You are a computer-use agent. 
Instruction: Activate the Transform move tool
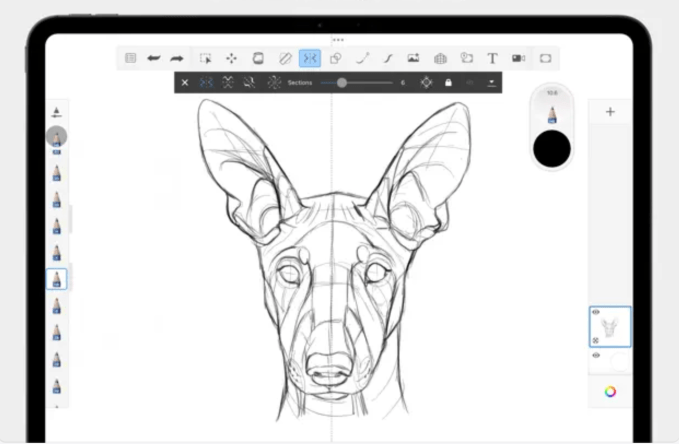[231, 58]
